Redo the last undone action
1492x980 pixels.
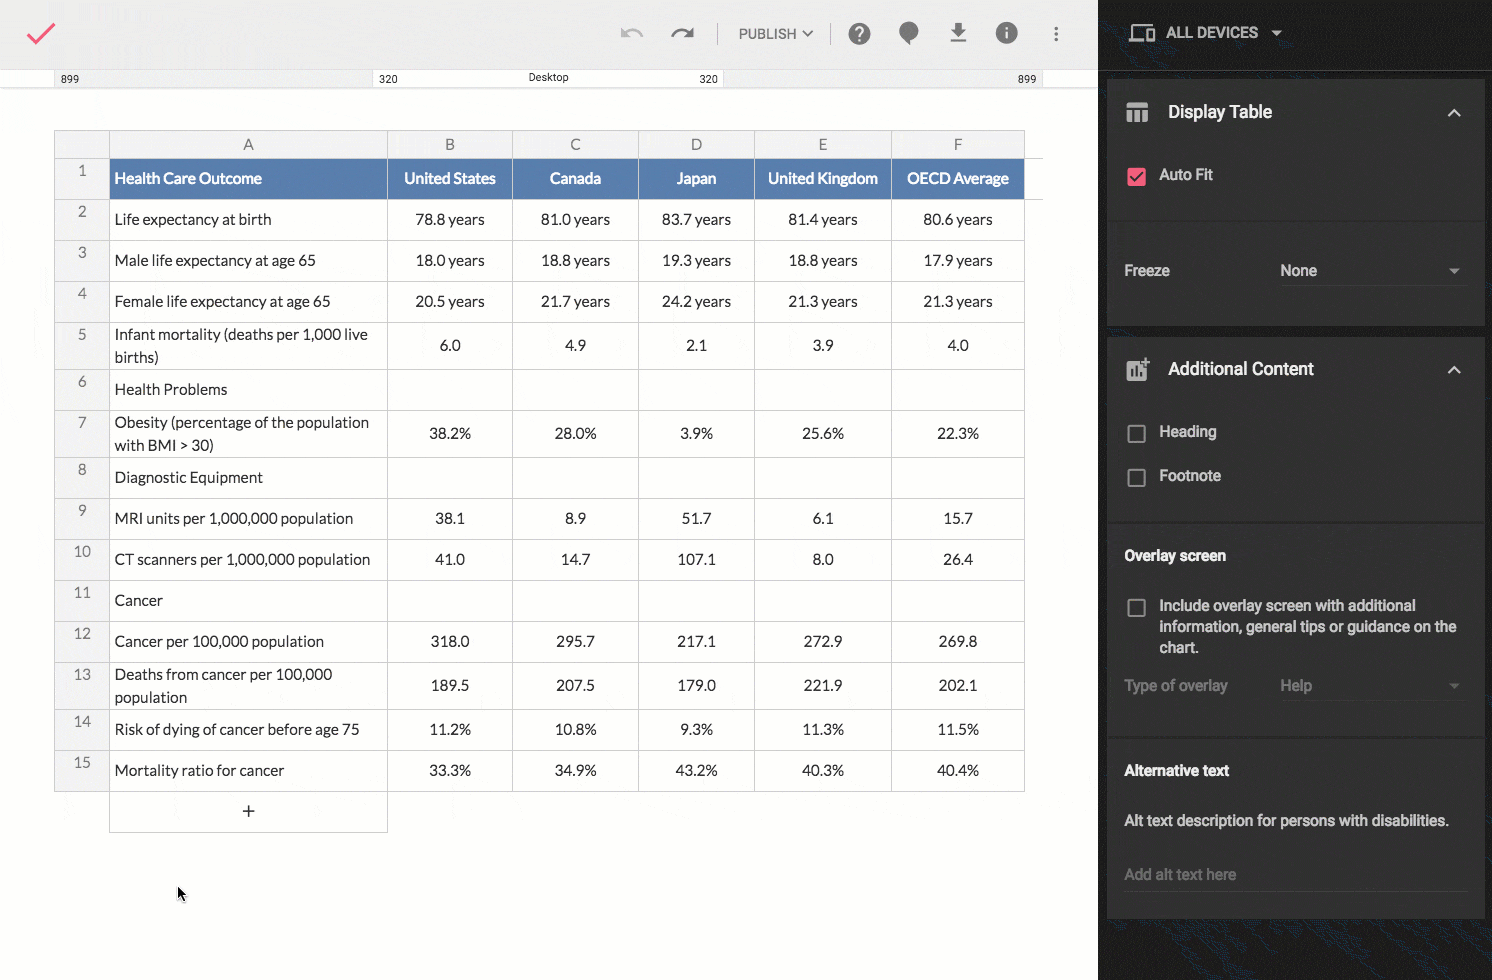pyautogui.click(x=683, y=34)
